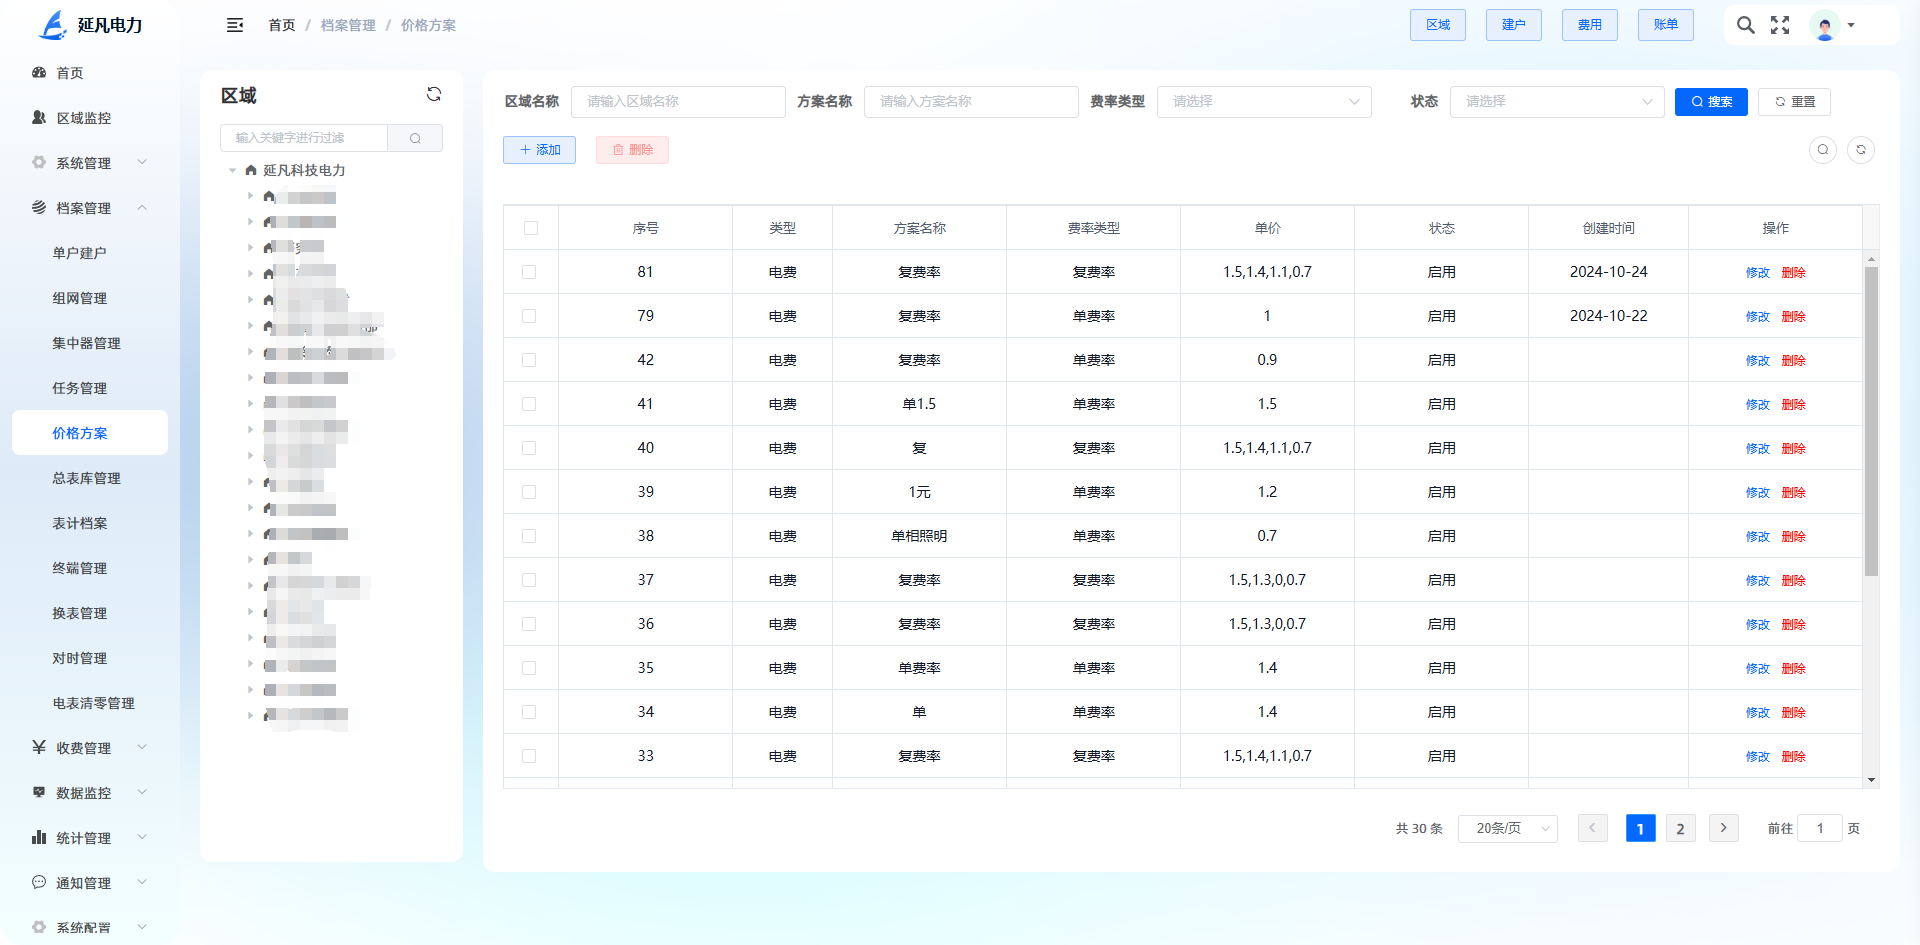The width and height of the screenshot is (1920, 945).
Task: Refresh the 区域 tree panel
Action: [434, 94]
